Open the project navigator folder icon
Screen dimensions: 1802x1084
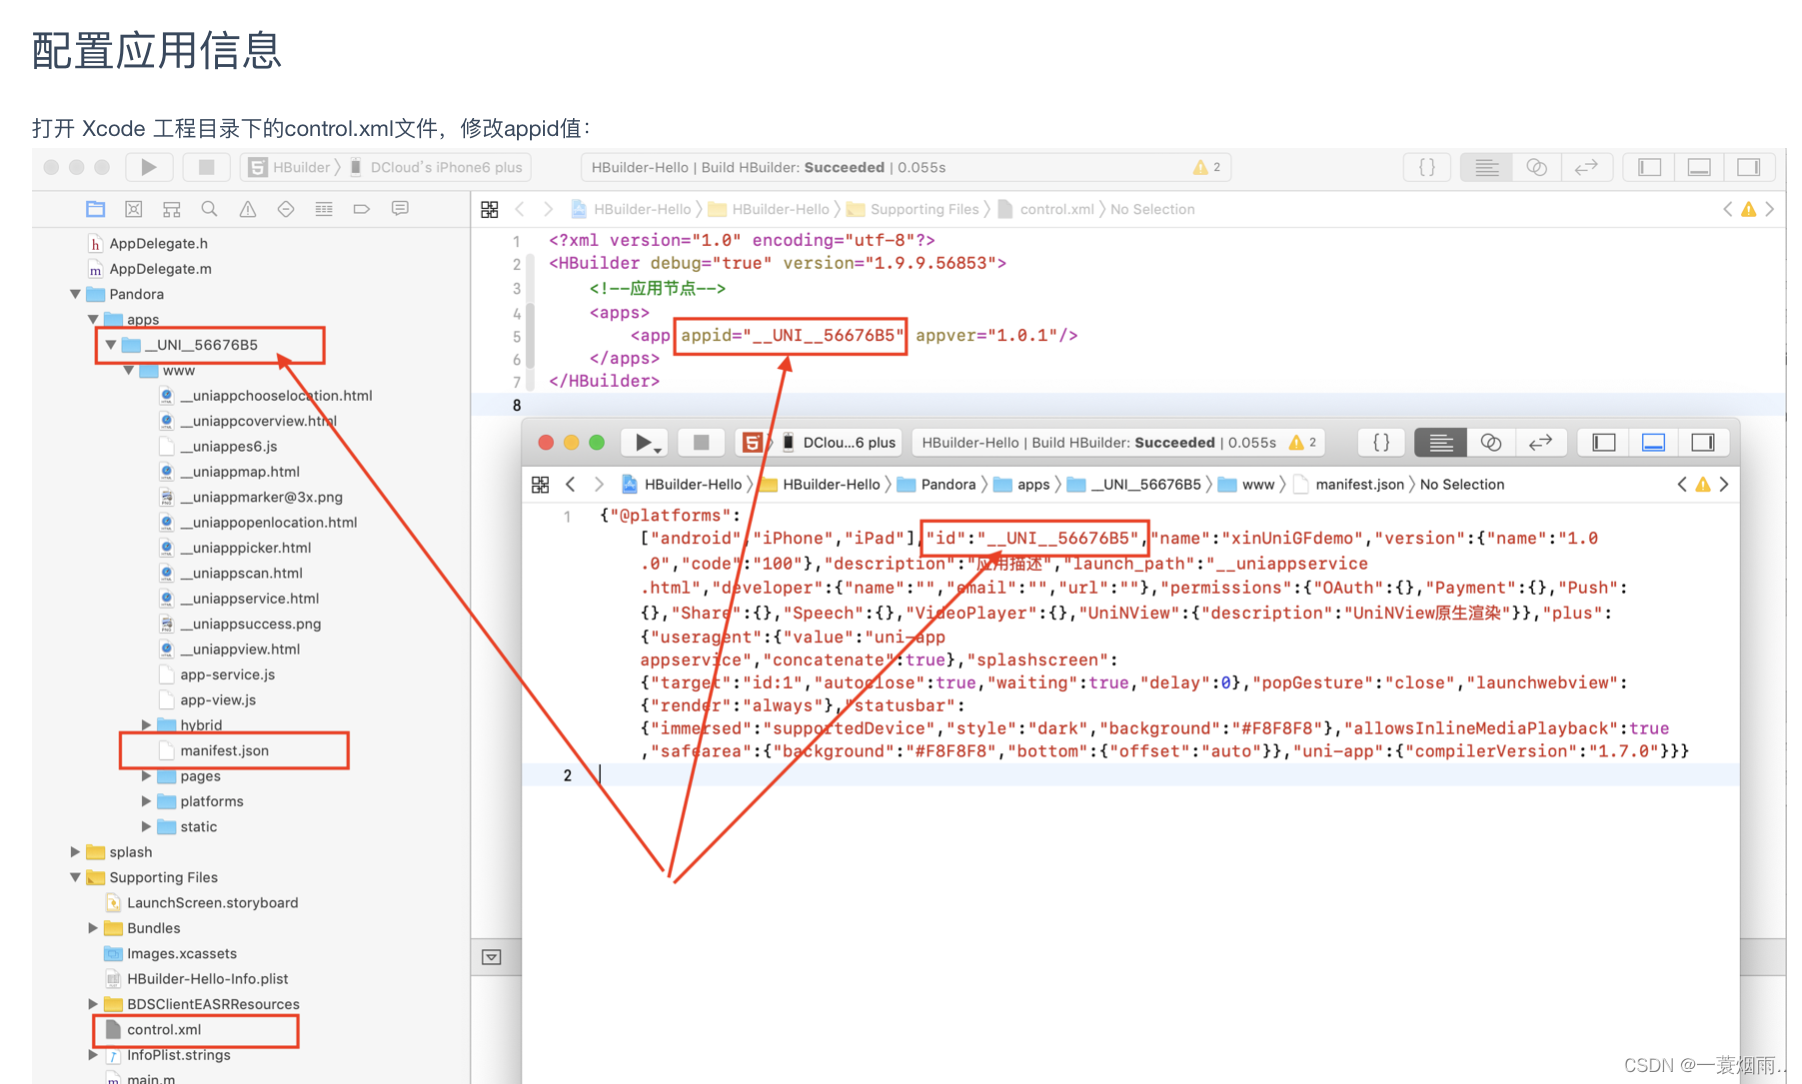(x=96, y=209)
